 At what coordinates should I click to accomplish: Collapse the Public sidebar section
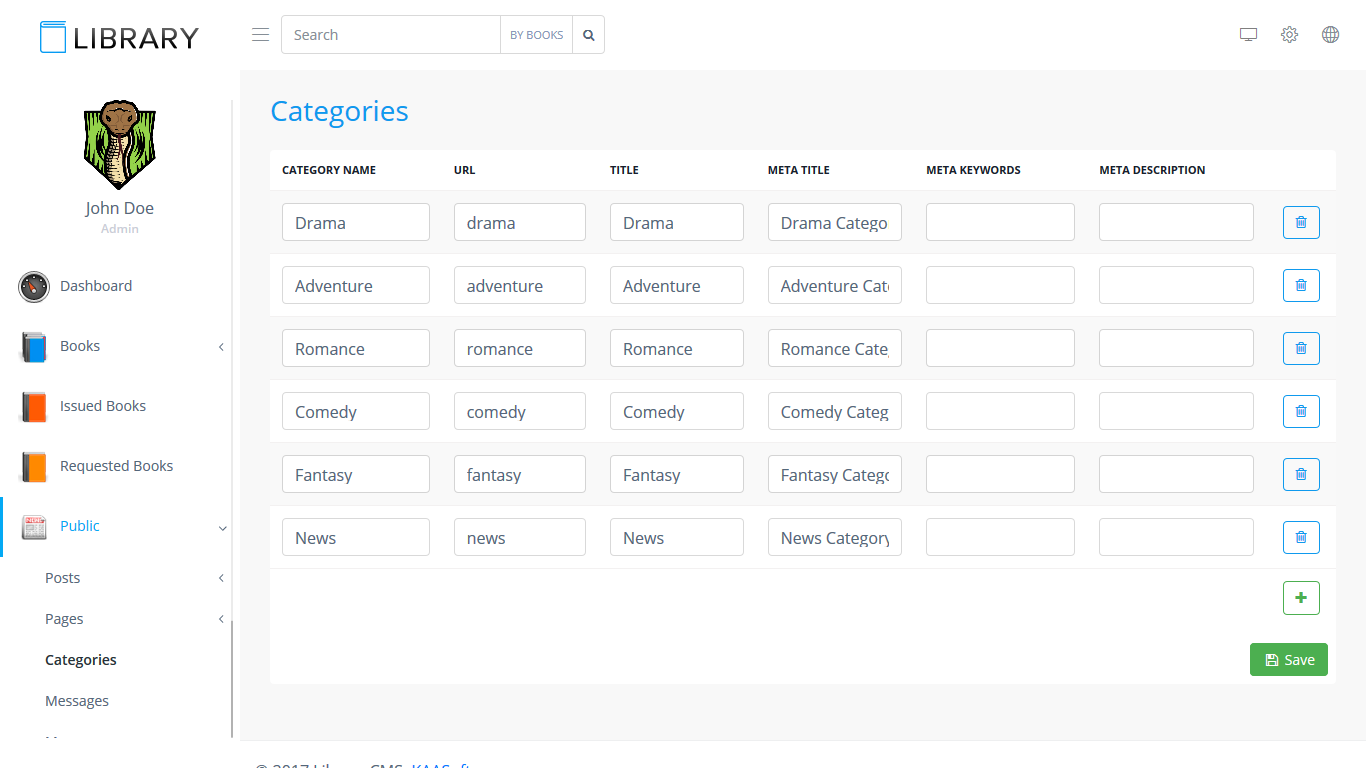[x=120, y=526]
